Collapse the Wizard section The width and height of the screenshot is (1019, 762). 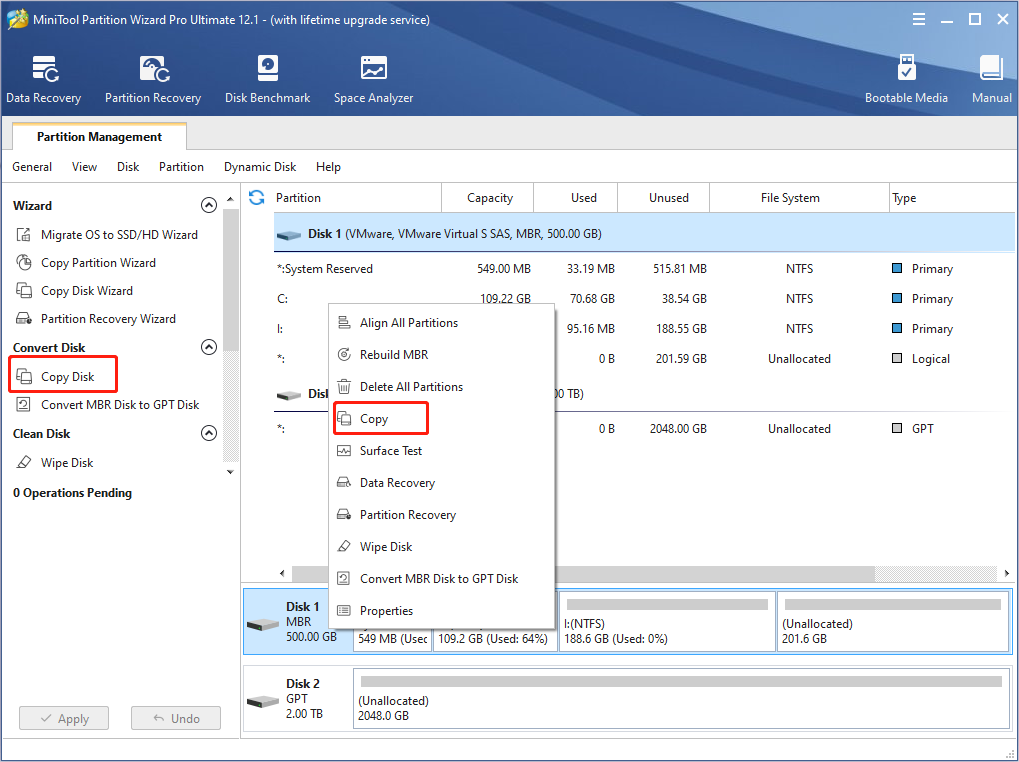tap(209, 205)
